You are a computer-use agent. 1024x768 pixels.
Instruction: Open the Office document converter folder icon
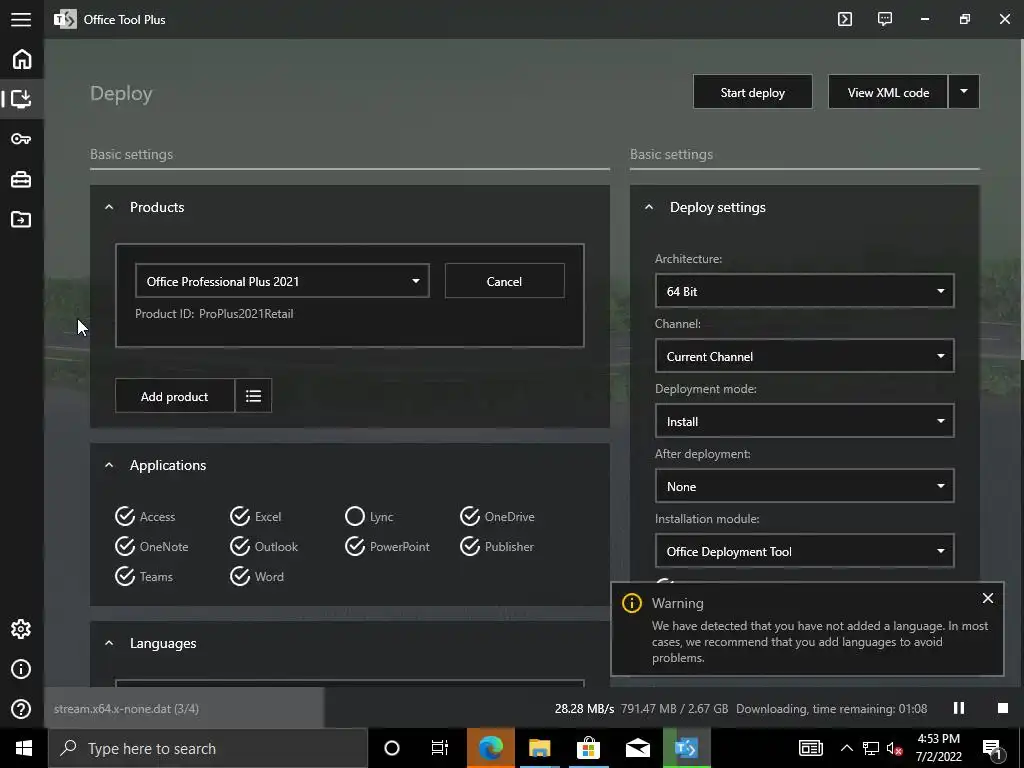point(21,219)
